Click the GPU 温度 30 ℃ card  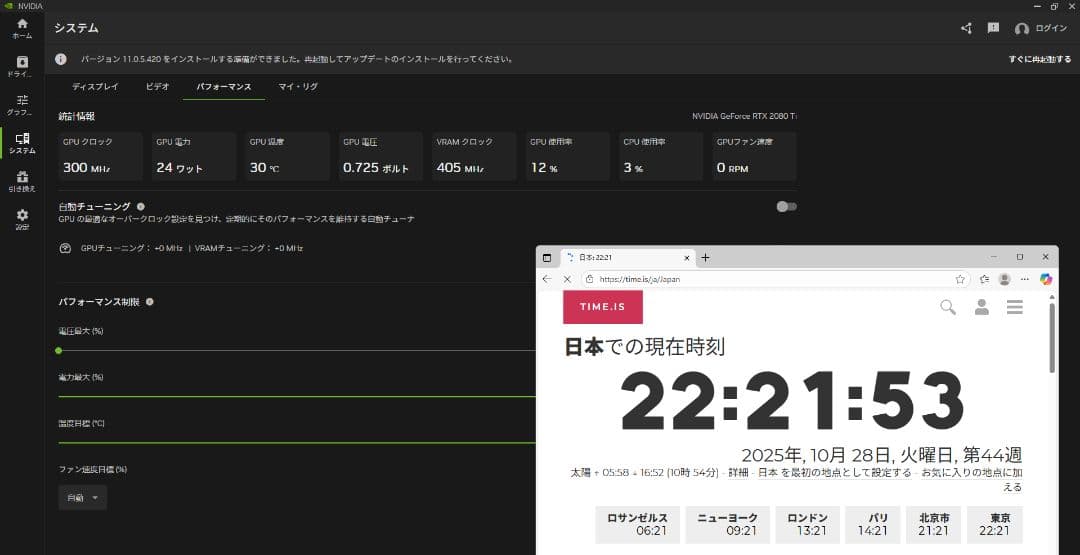[x=287, y=156]
